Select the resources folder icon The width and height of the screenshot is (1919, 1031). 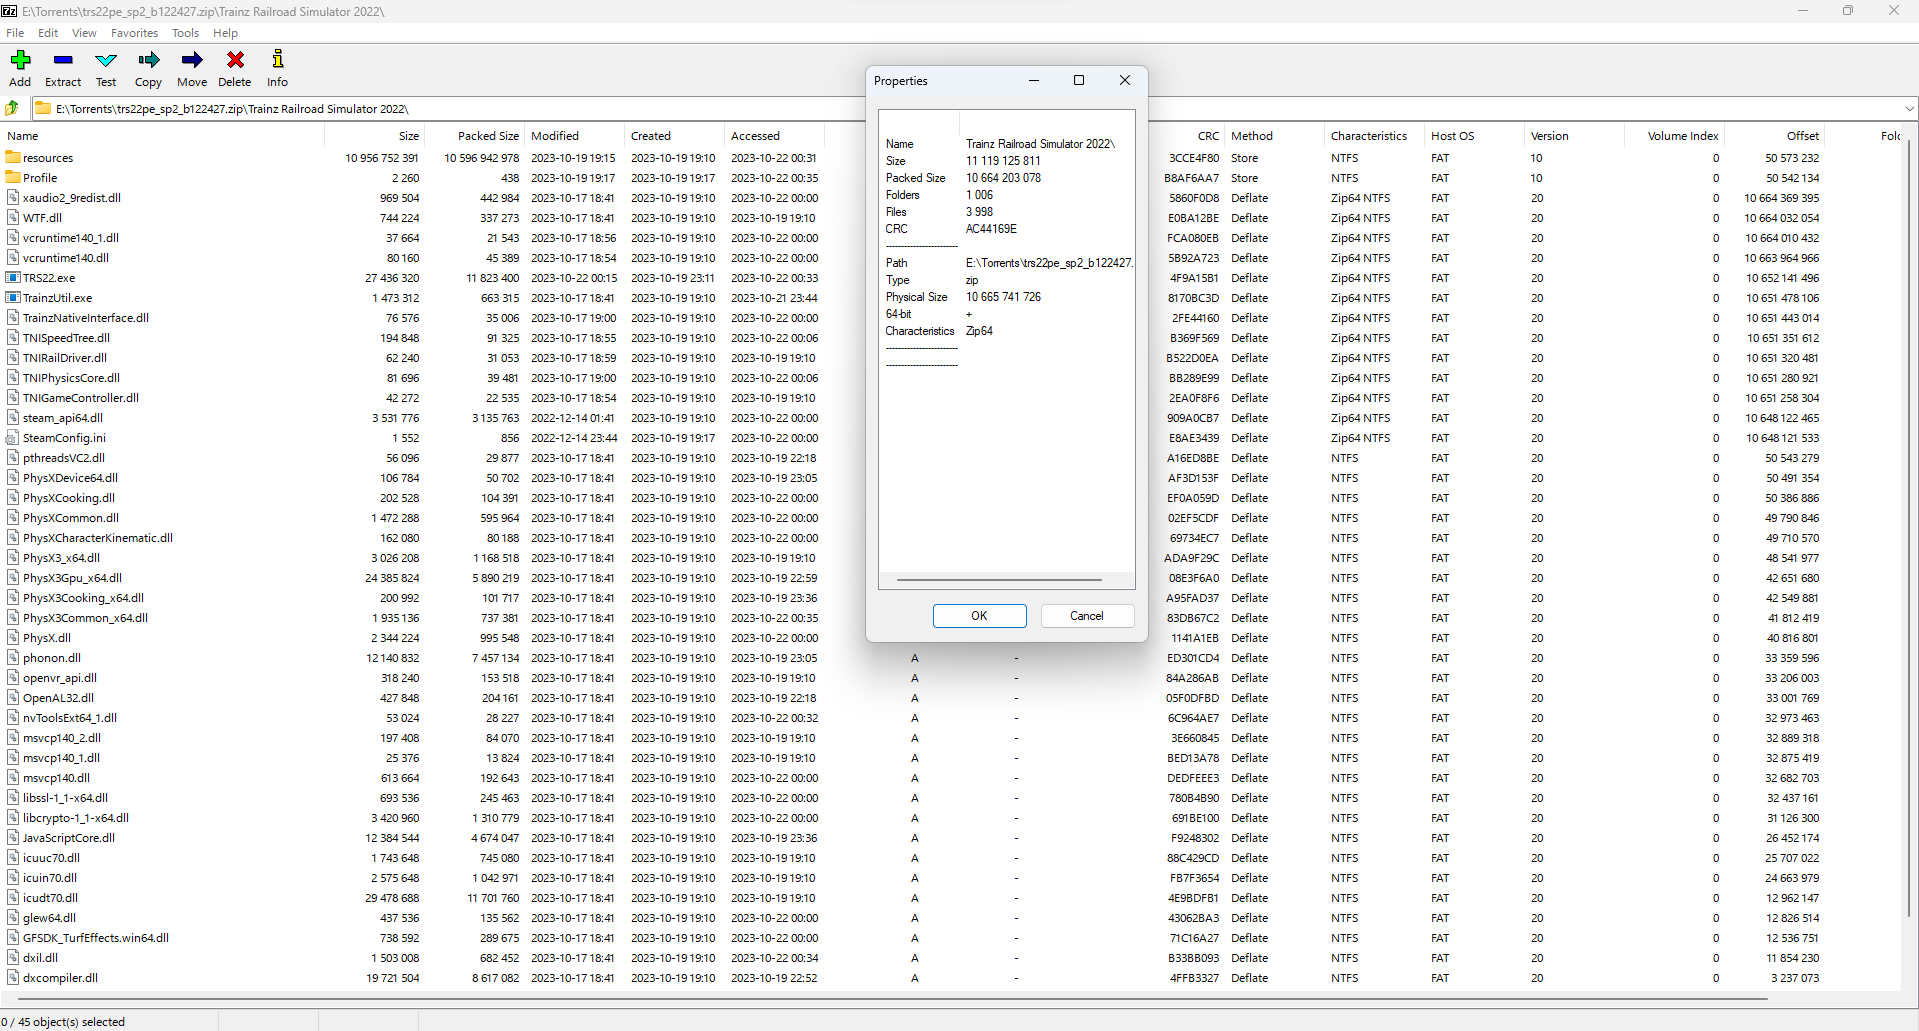[13, 157]
